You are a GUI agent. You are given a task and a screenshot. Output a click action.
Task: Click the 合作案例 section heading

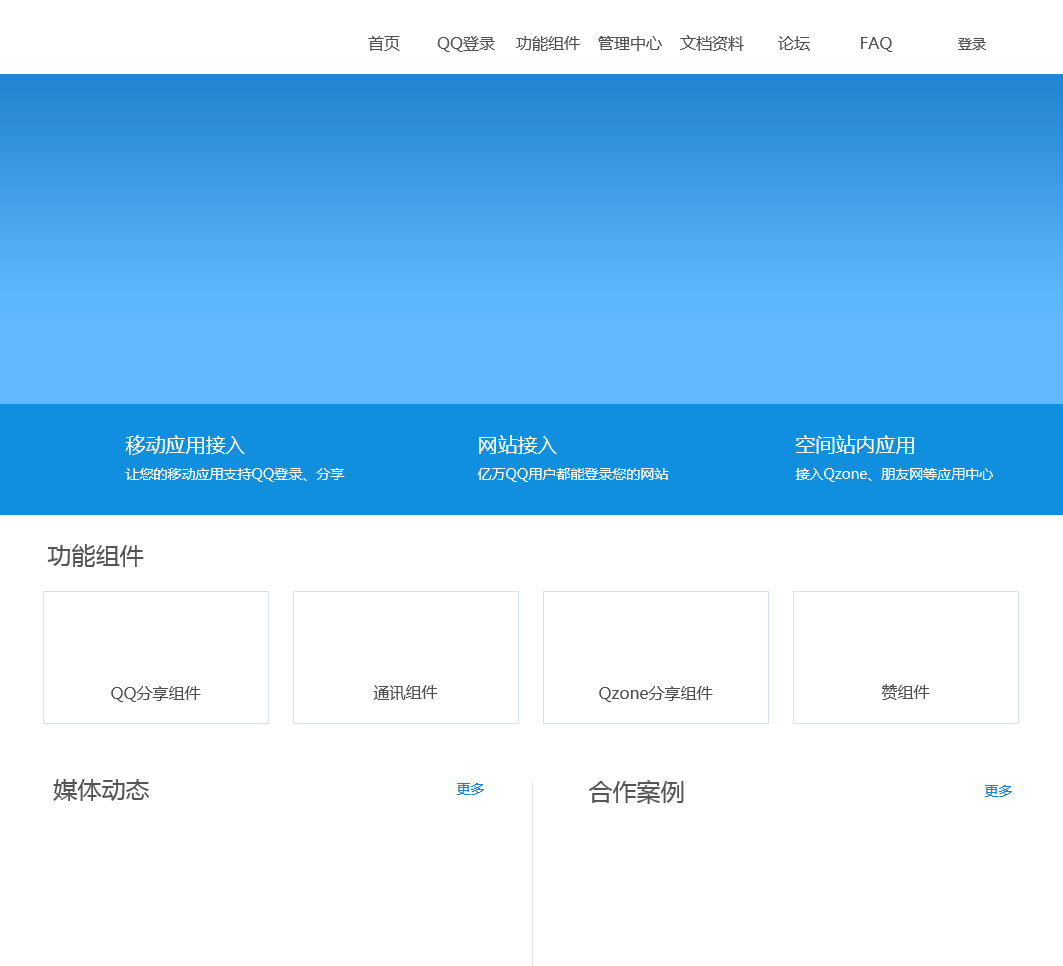tap(636, 792)
